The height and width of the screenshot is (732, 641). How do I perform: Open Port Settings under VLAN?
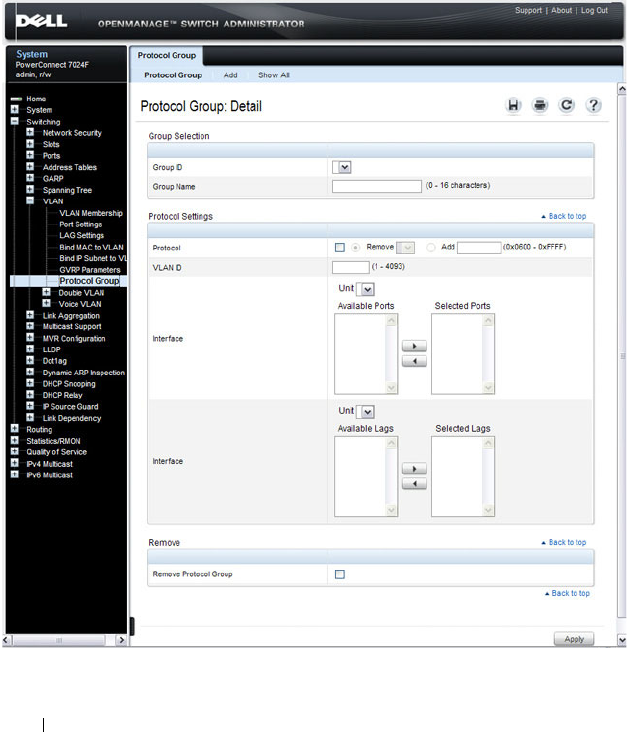point(80,224)
